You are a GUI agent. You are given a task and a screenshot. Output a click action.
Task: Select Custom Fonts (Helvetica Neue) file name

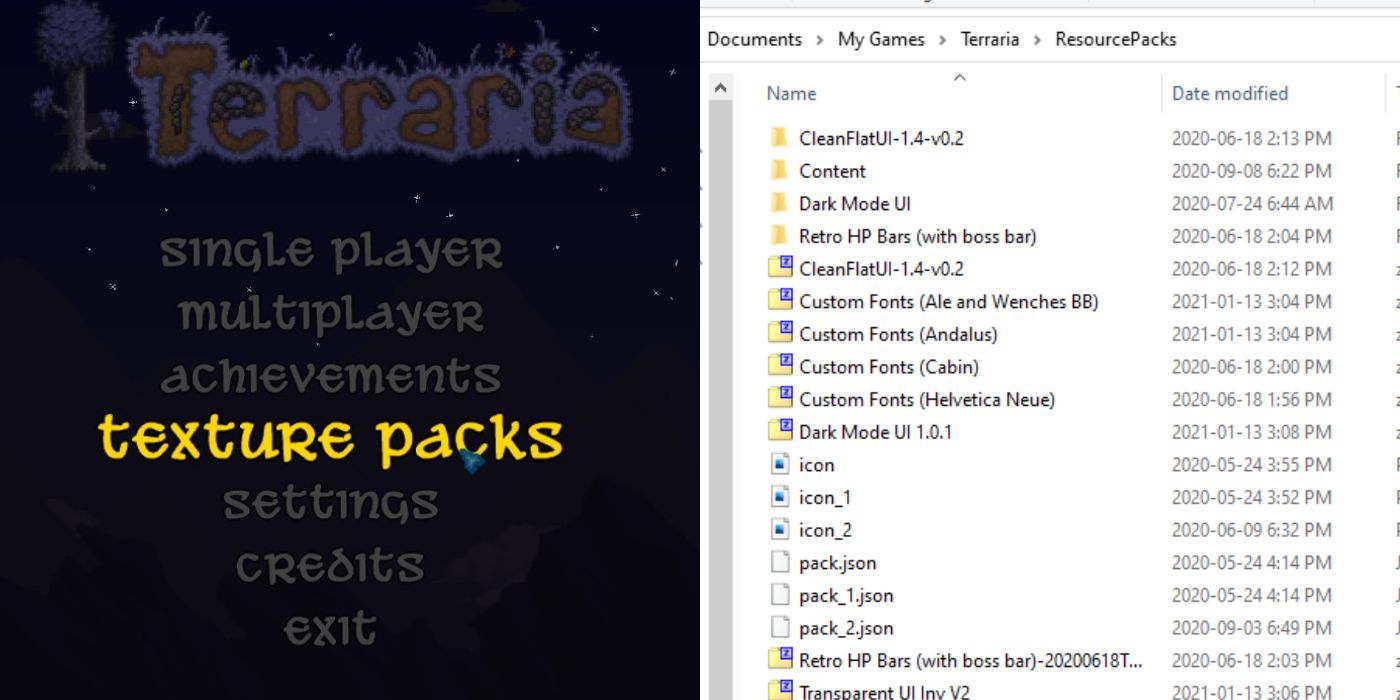927,399
